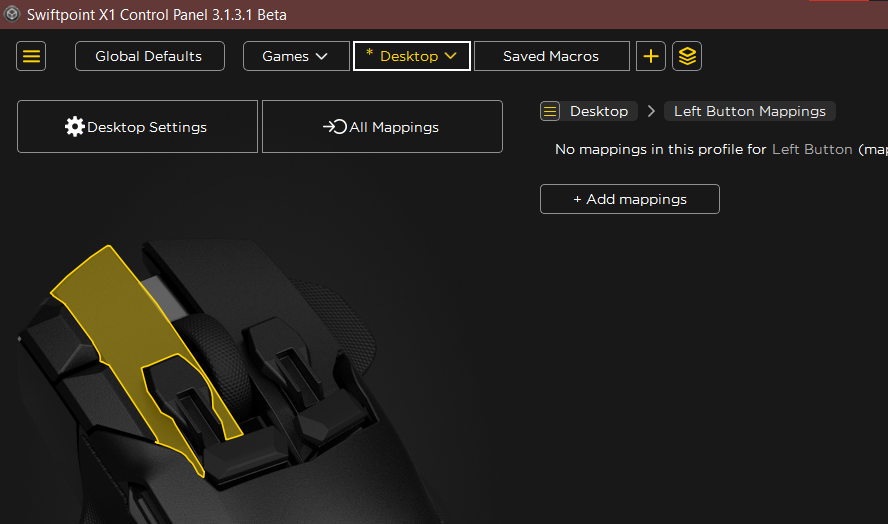Open Desktop Settings
Viewport: 888px width, 524px height.
coord(138,126)
